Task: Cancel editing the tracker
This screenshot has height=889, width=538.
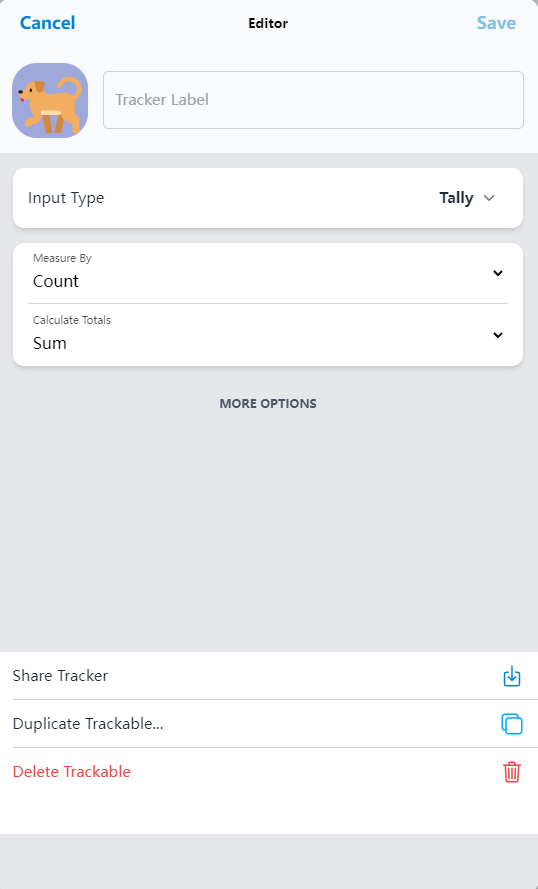Action: pyautogui.click(x=48, y=23)
